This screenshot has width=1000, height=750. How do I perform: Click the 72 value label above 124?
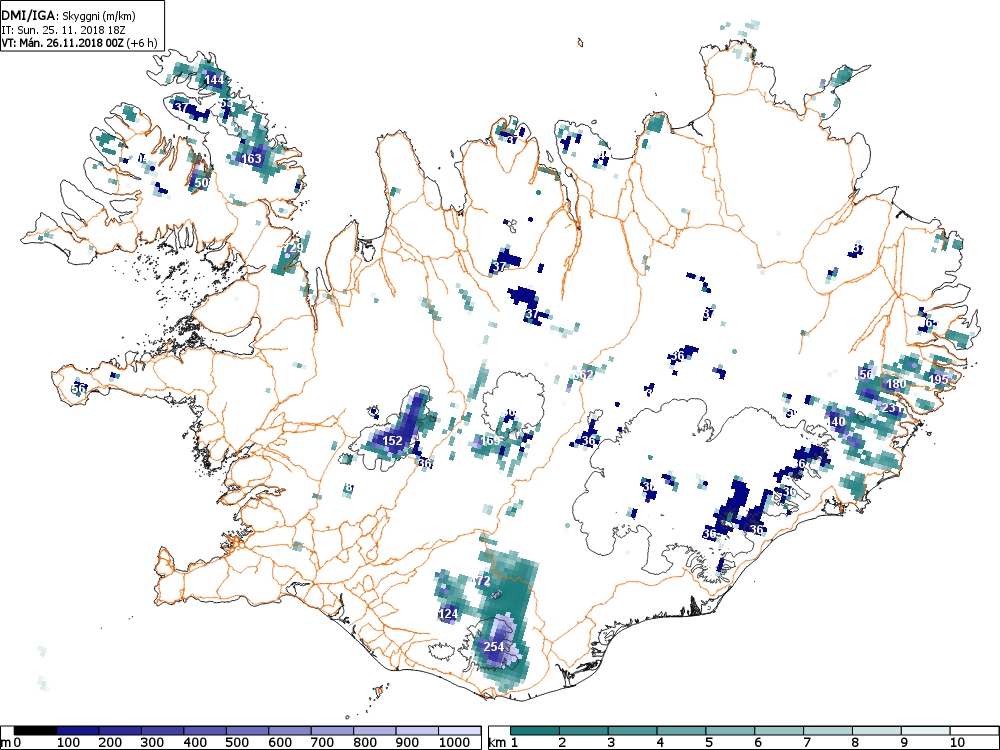tap(483, 581)
